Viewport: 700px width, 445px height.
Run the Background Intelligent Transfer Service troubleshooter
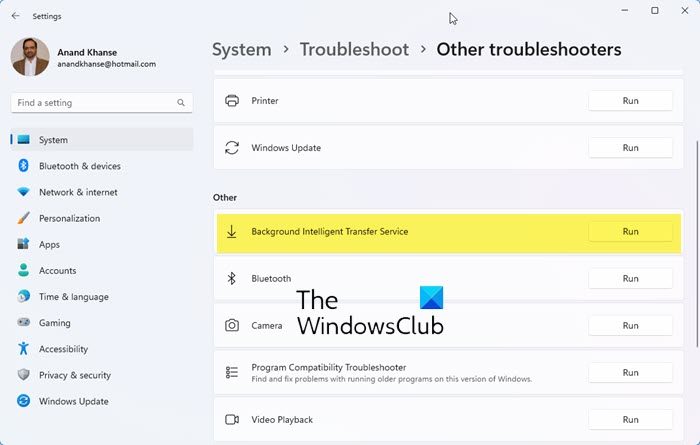tap(630, 232)
